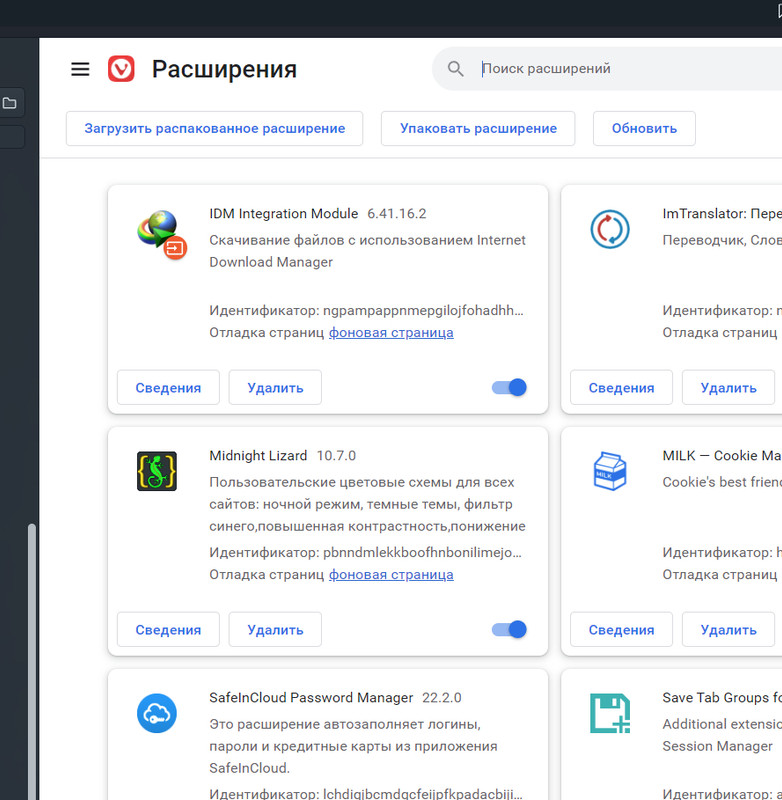
Task: Open details for MILK Cookie Manager
Action: tap(621, 629)
